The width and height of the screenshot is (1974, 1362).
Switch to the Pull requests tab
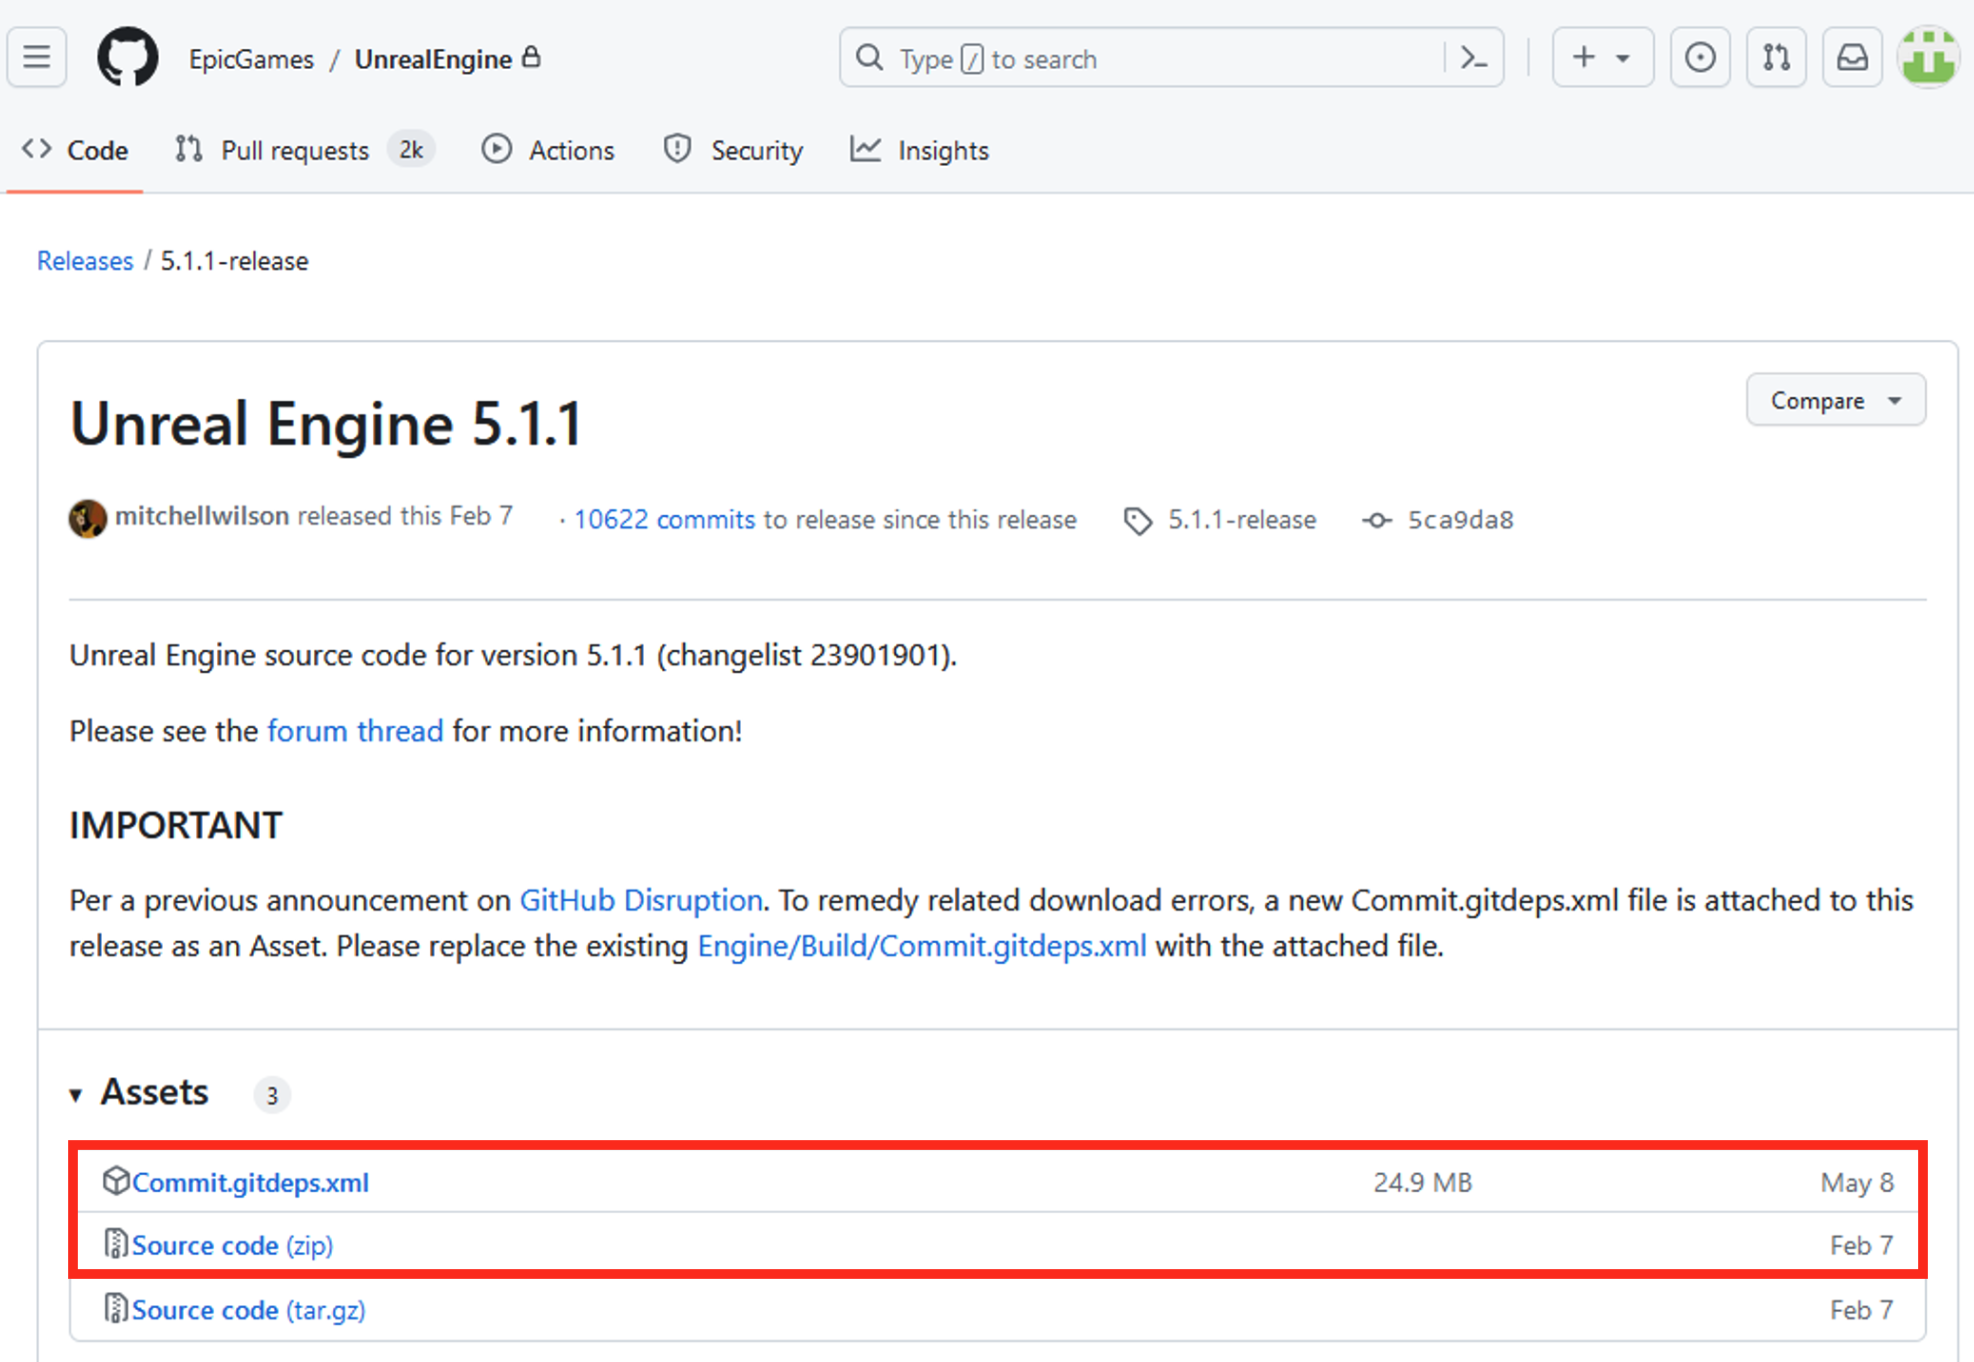point(294,150)
